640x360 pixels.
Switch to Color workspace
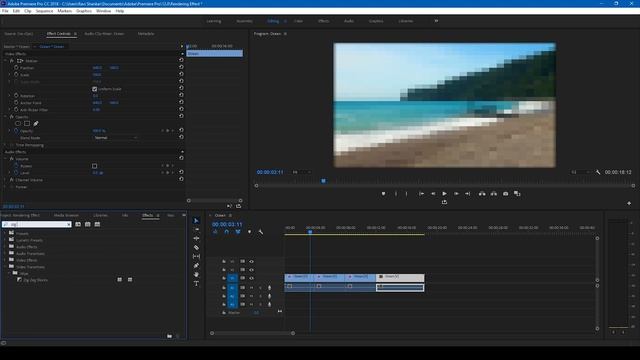tap(298, 21)
